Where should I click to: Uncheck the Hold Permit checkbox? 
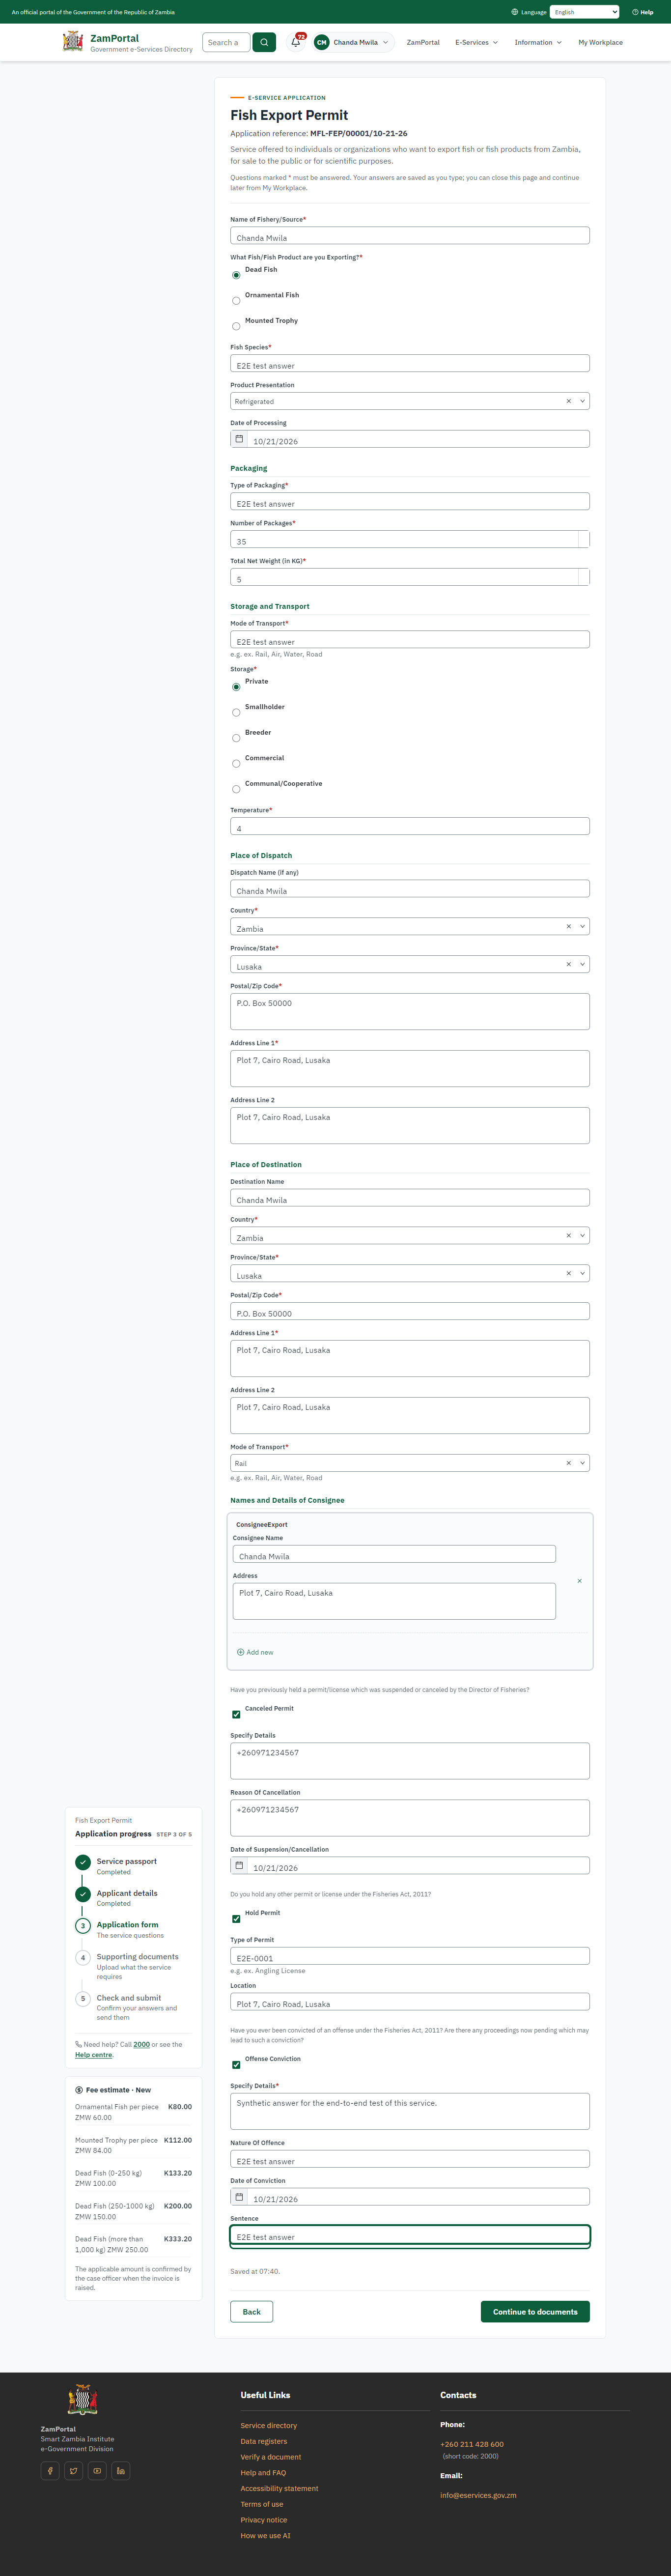point(236,1919)
